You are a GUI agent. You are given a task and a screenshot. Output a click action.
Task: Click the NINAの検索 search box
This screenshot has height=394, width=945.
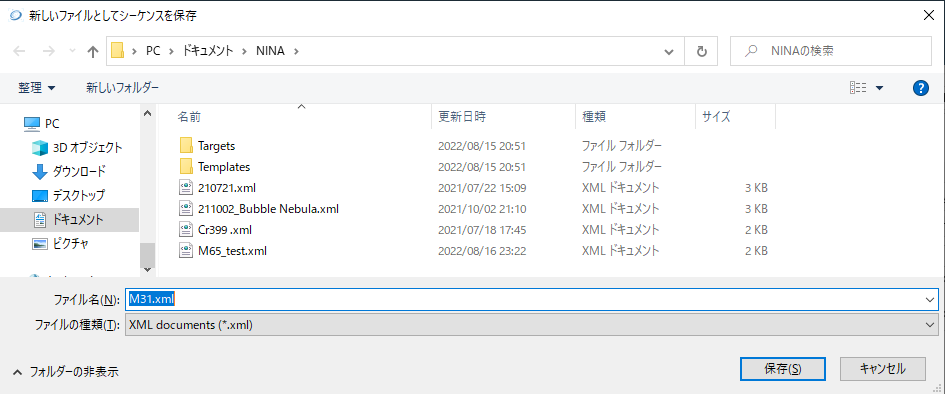(x=830, y=52)
